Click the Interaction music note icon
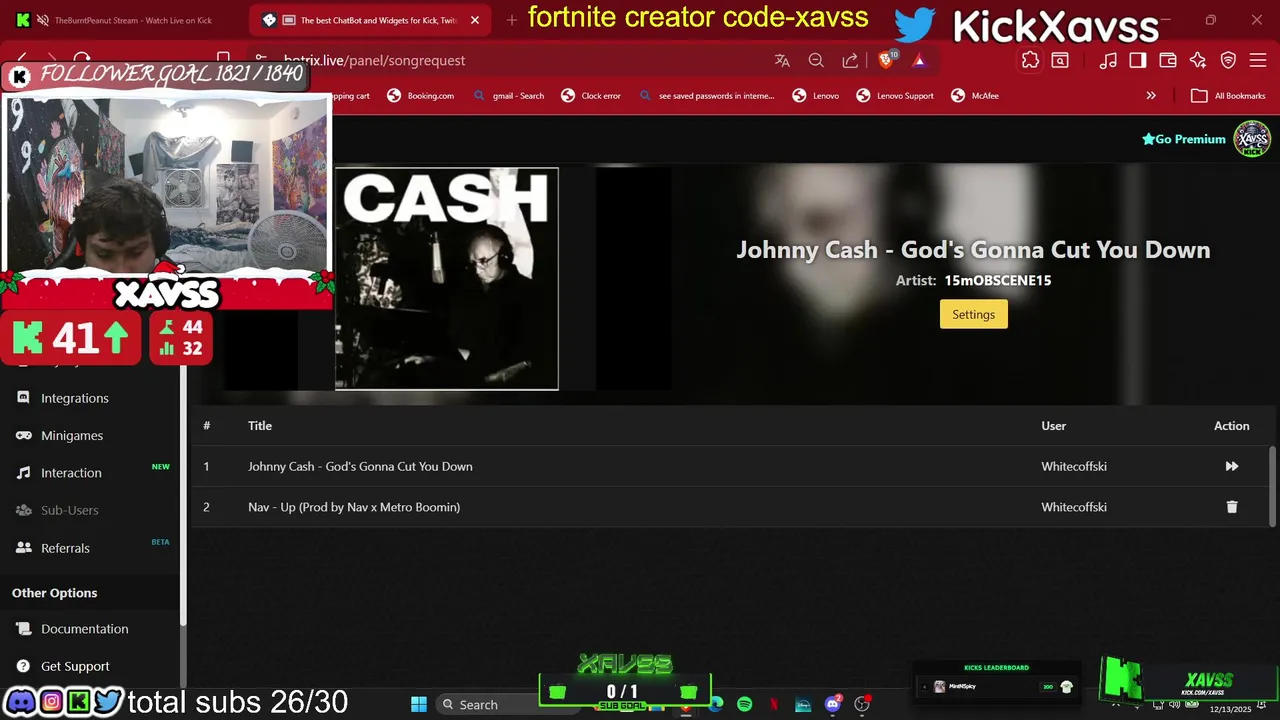The width and height of the screenshot is (1280, 720). [23, 472]
